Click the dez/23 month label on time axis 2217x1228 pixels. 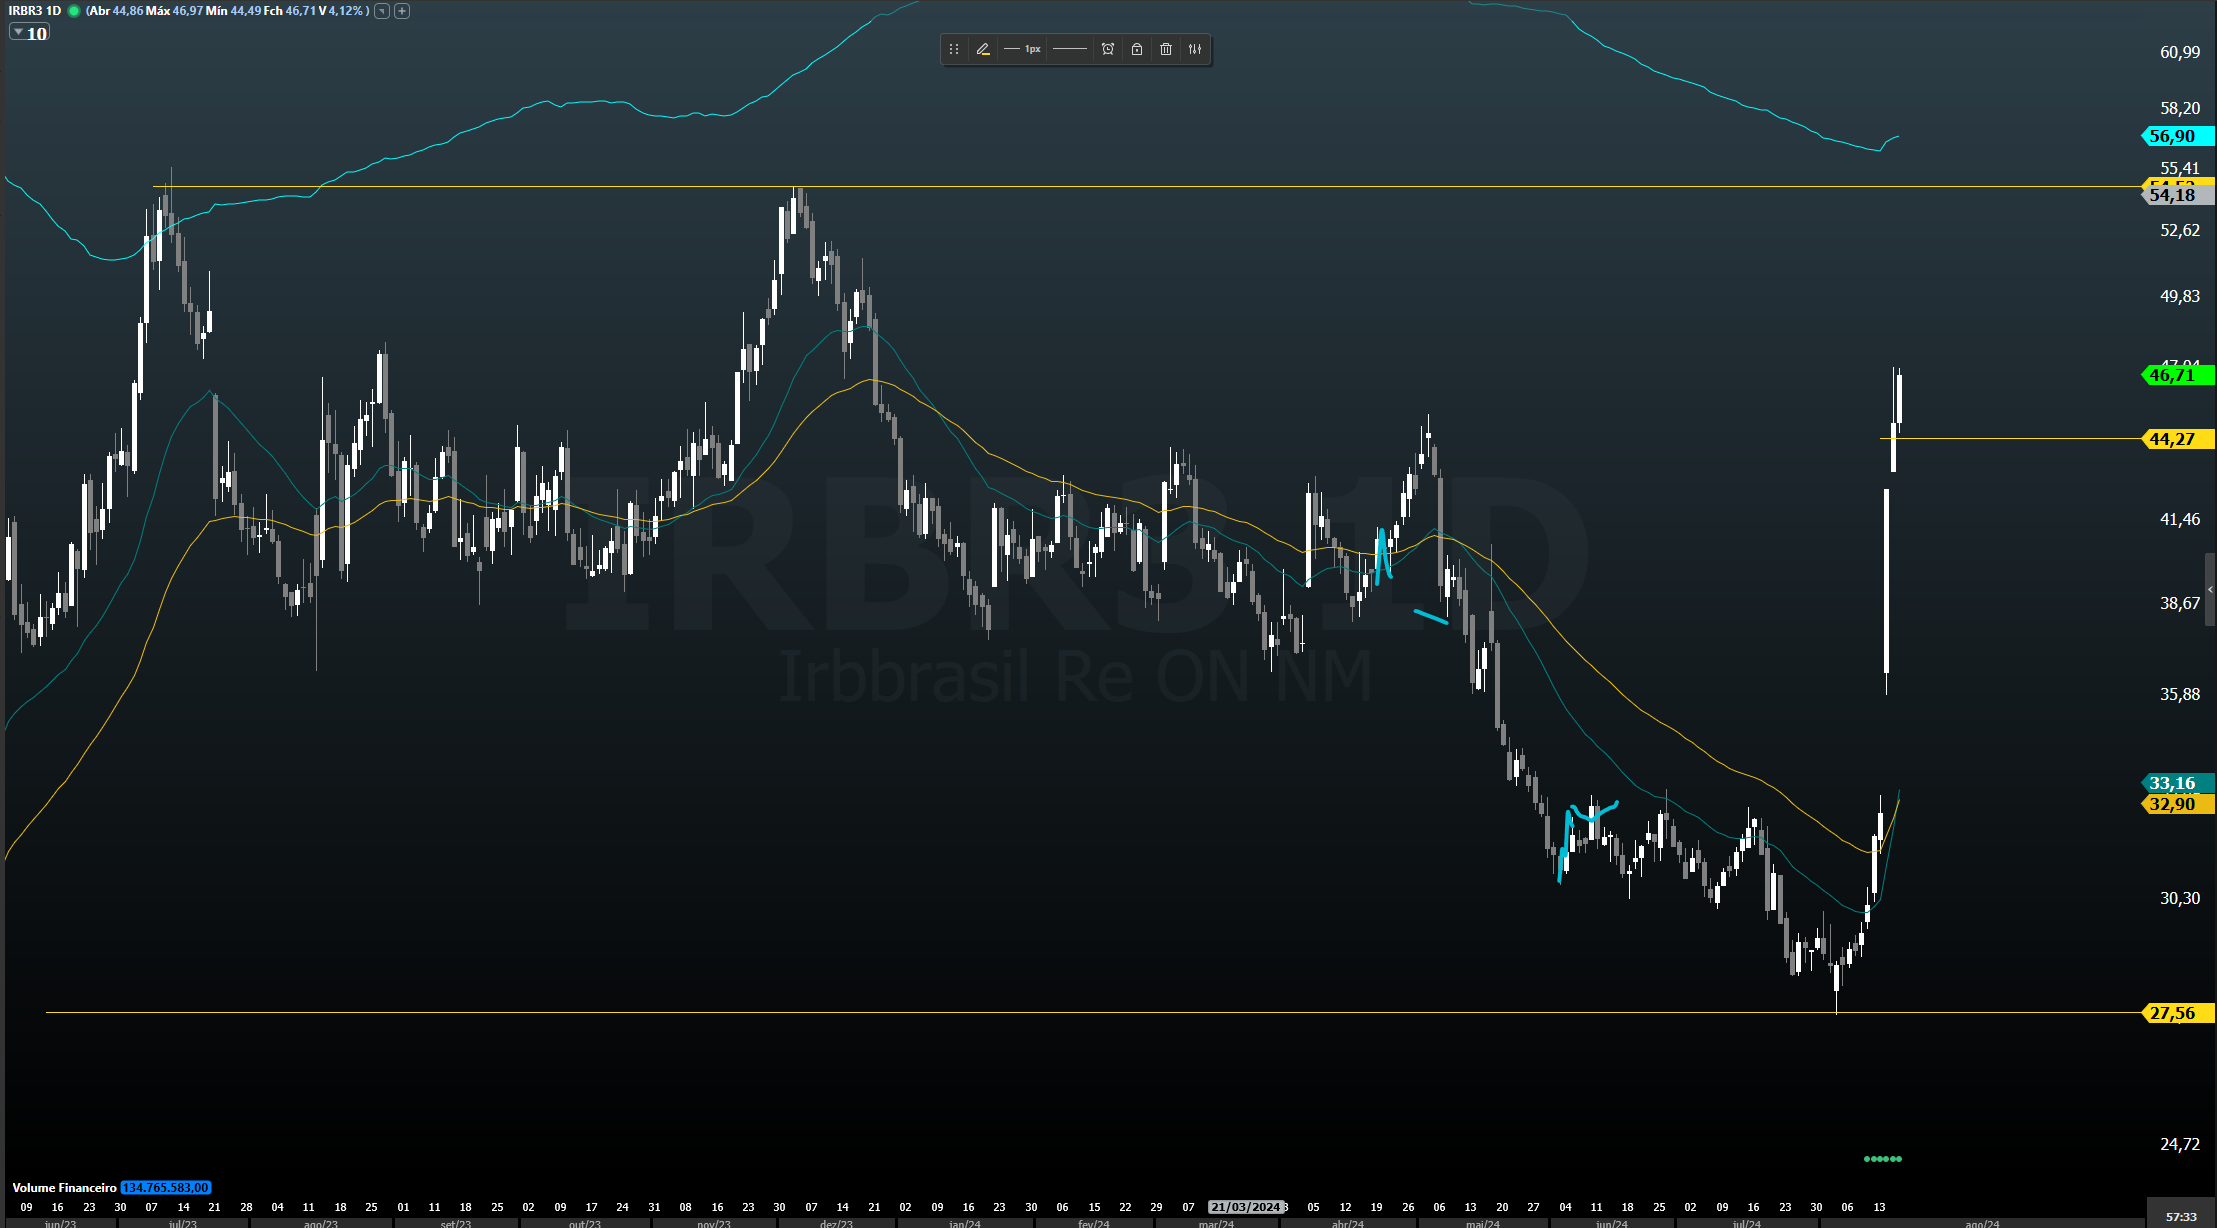836,1223
